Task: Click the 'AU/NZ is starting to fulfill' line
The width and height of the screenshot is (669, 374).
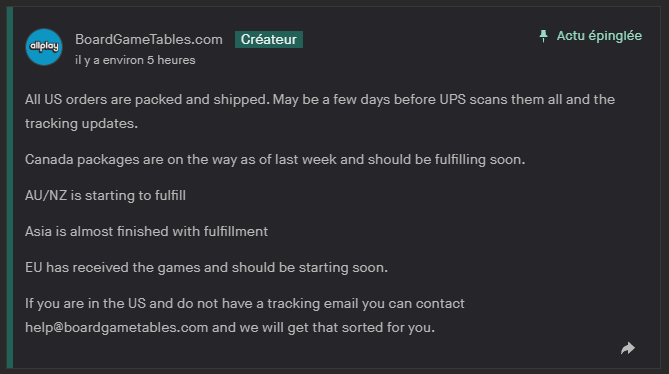Action: coord(105,195)
